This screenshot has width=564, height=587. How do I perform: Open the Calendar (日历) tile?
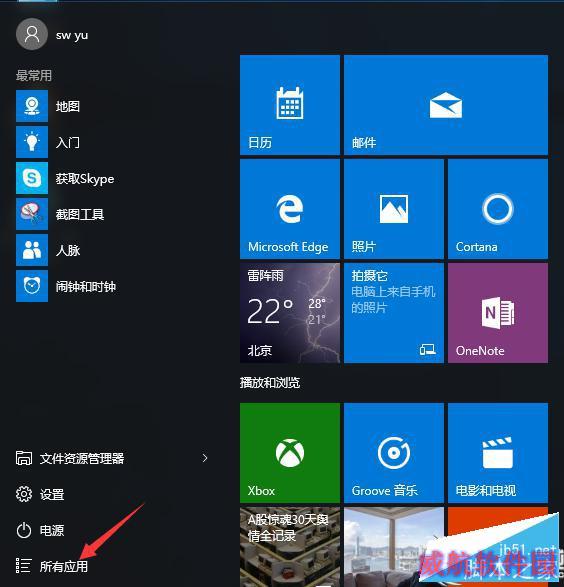click(290, 105)
